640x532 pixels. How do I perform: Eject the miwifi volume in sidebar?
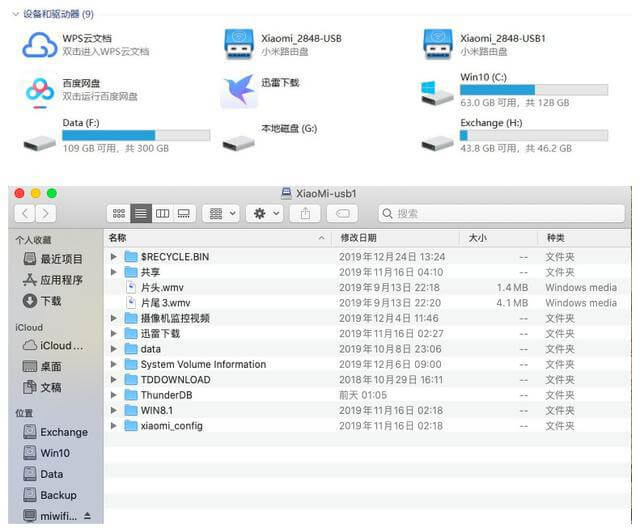[x=86, y=516]
